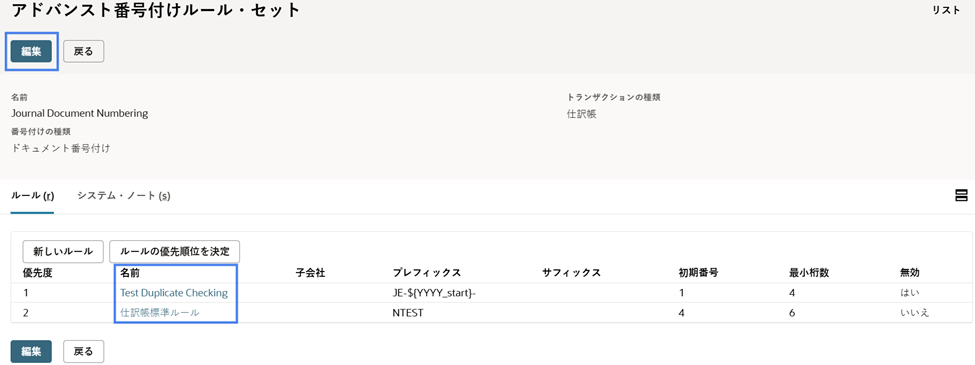This screenshot has height=365, width=975.
Task: Click the ルールの優先順位を決定 button
Action: (175, 251)
